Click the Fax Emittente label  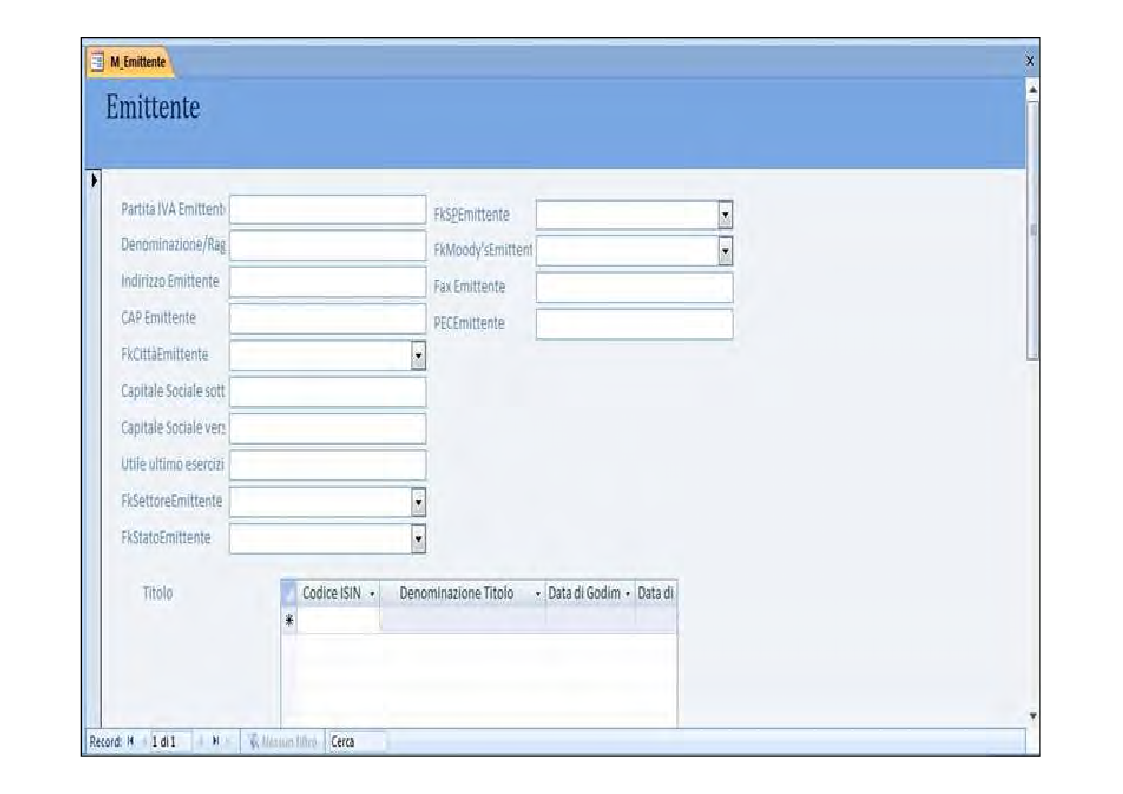(469, 287)
